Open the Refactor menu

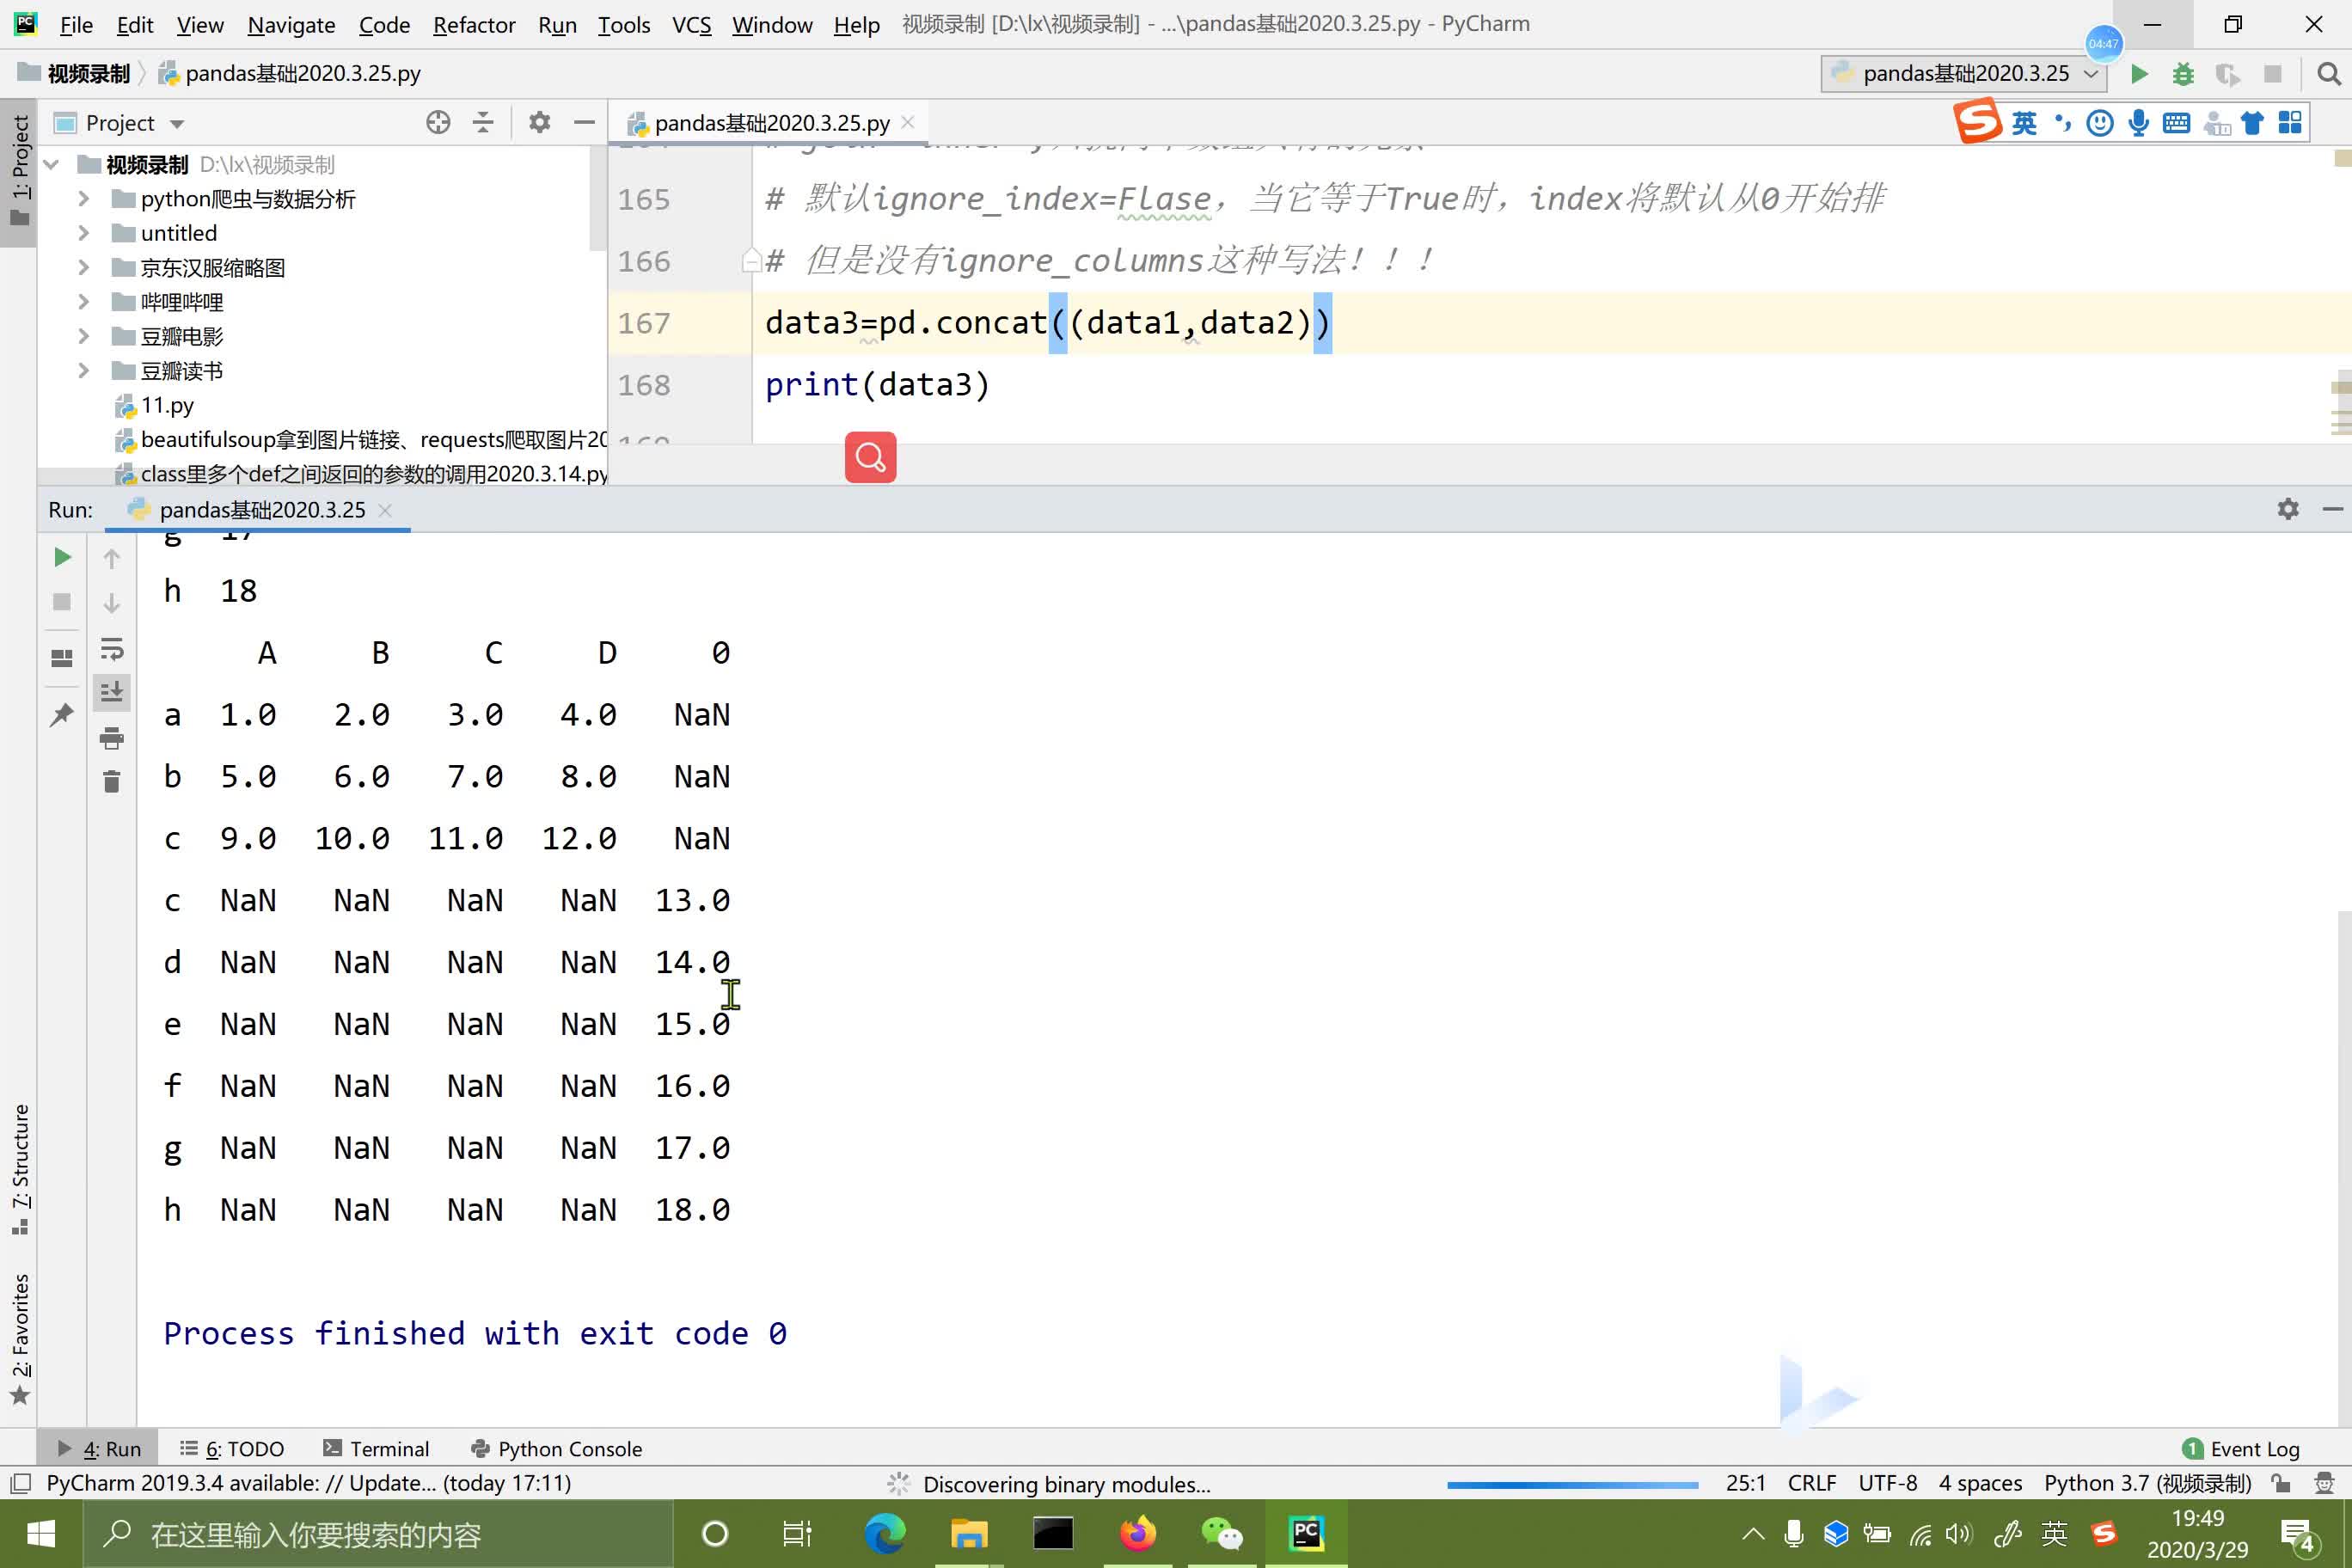473,25
